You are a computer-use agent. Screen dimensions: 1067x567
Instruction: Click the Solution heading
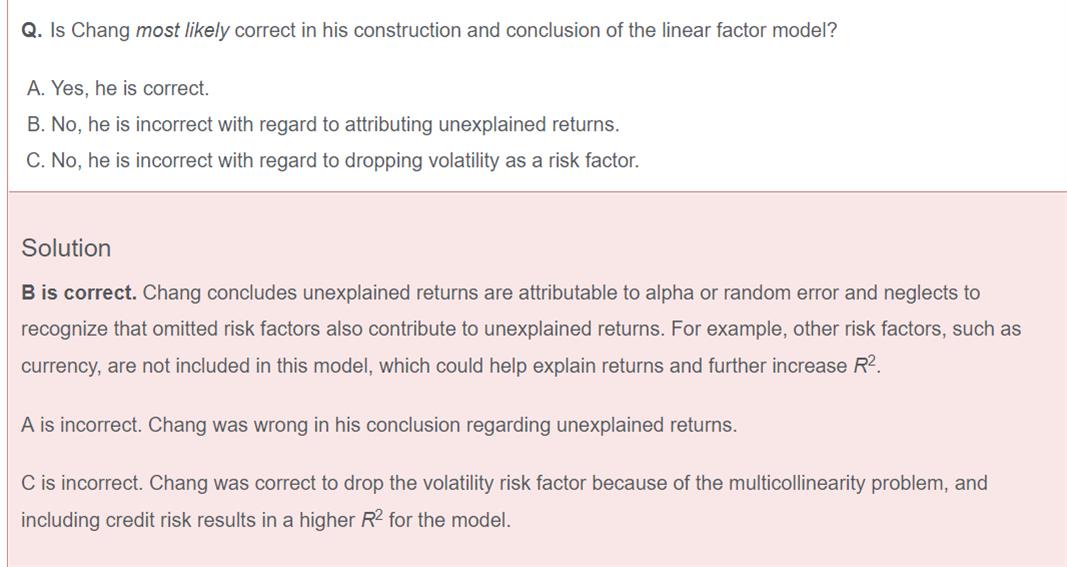pos(66,248)
